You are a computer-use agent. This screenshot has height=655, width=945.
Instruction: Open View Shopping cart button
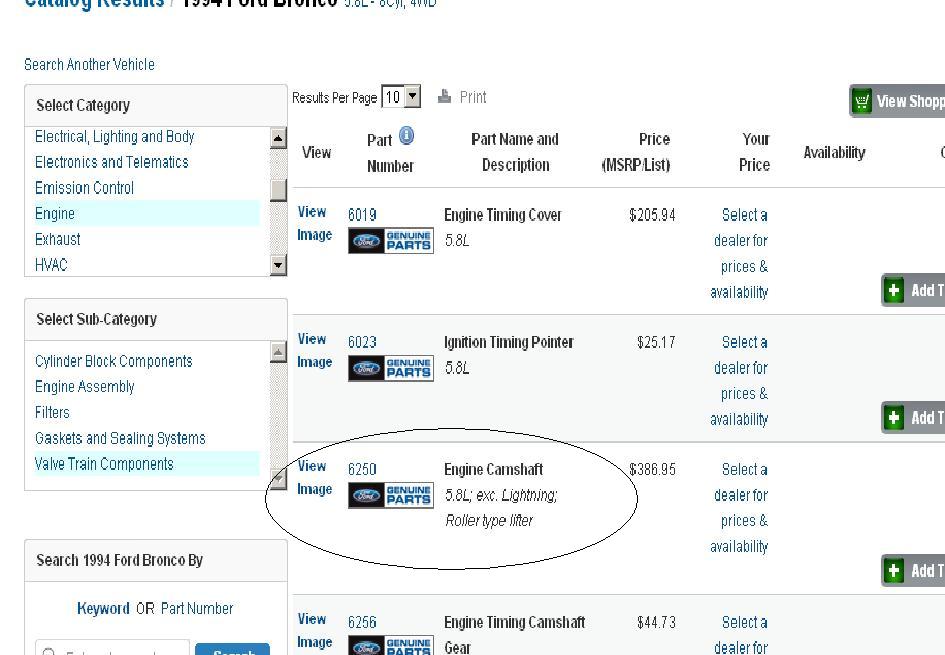(897, 101)
